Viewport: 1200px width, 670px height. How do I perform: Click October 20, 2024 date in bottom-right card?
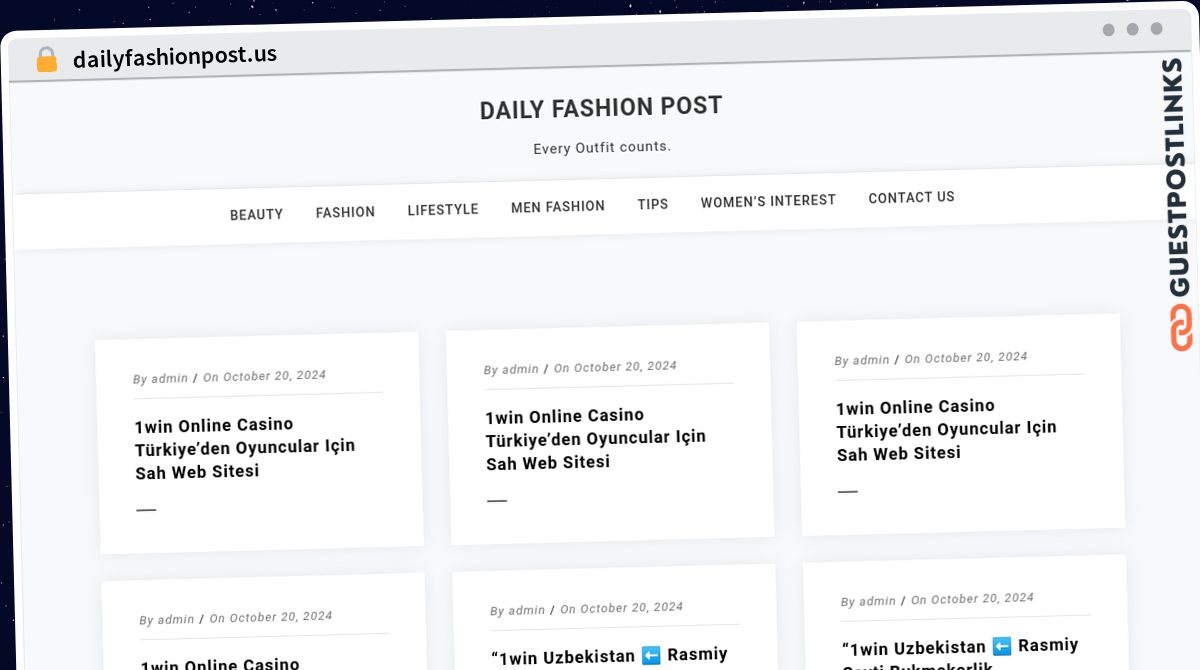982,599
